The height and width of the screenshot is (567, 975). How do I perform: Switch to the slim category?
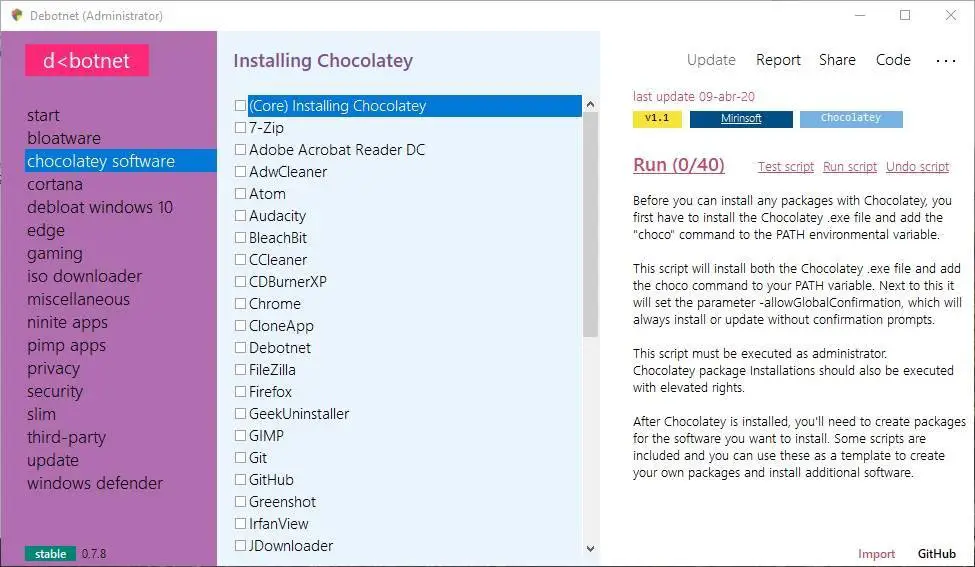[41, 414]
